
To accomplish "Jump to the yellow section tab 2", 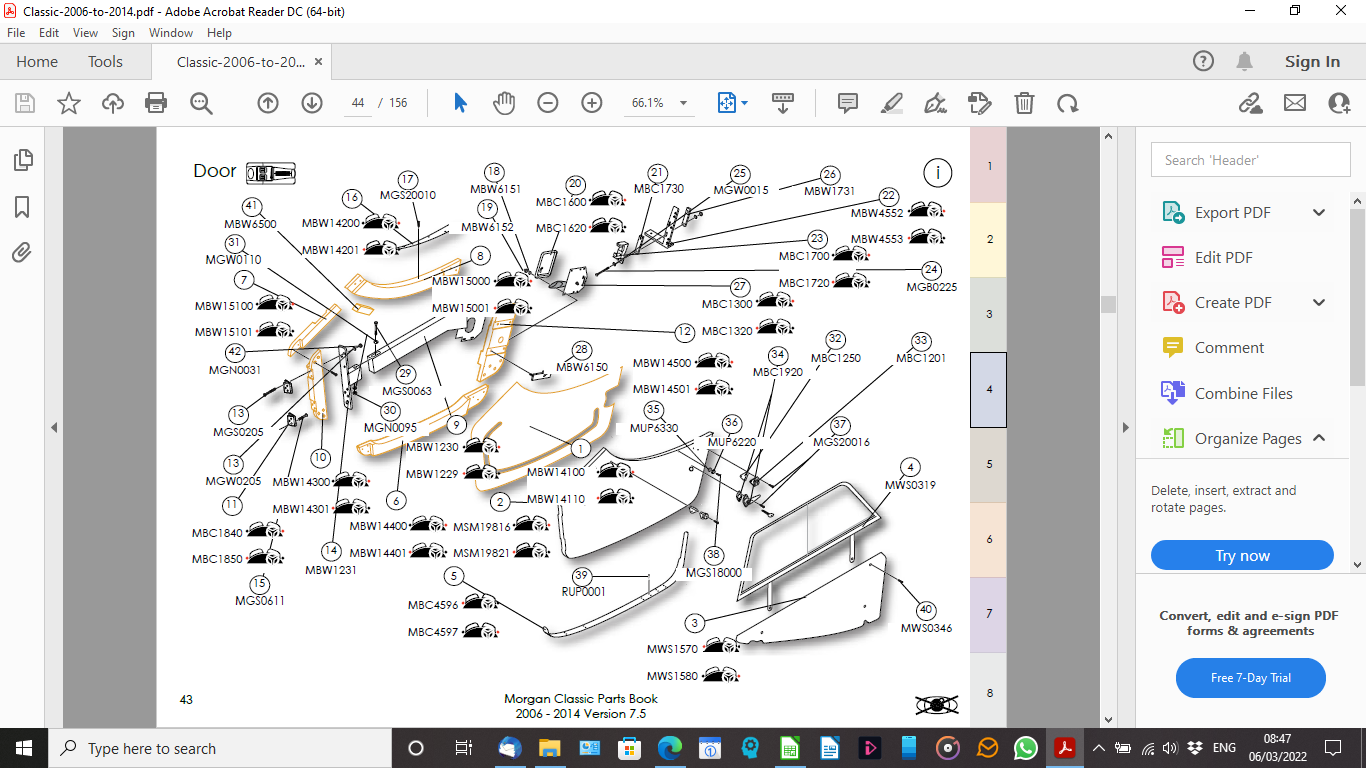I will [x=989, y=240].
